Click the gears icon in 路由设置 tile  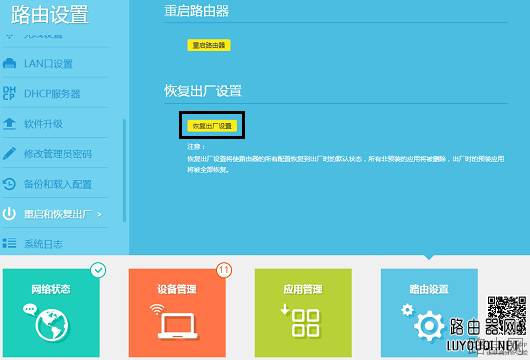click(423, 322)
